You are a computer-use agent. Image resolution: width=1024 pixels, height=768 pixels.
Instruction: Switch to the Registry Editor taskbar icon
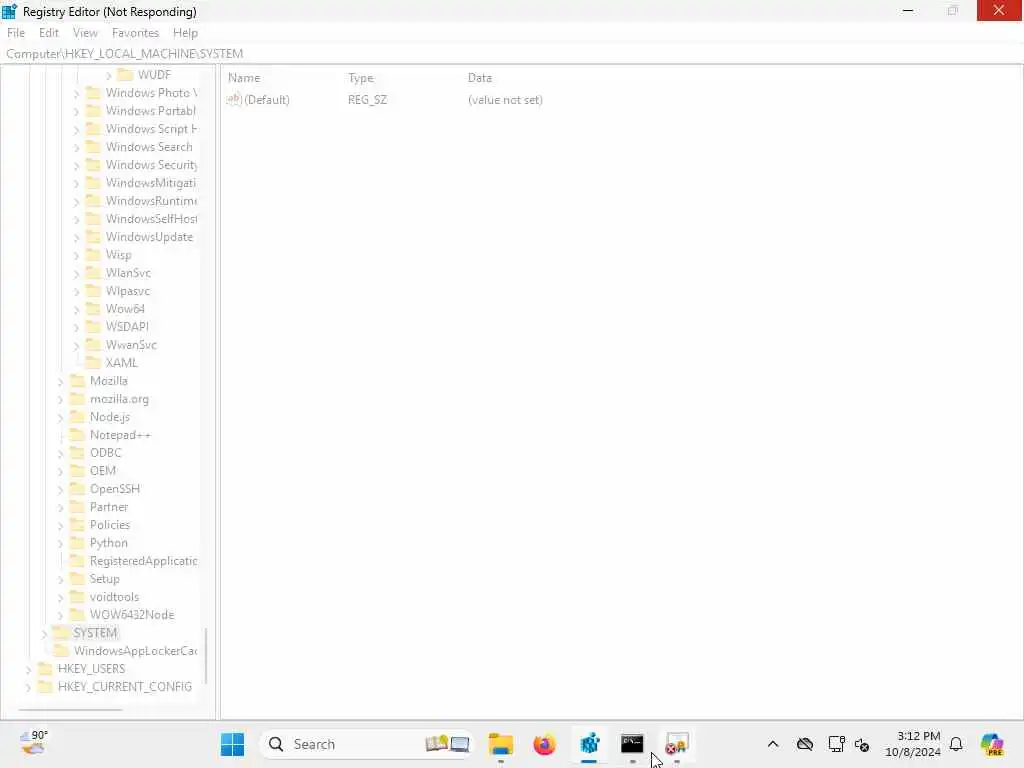[589, 744]
